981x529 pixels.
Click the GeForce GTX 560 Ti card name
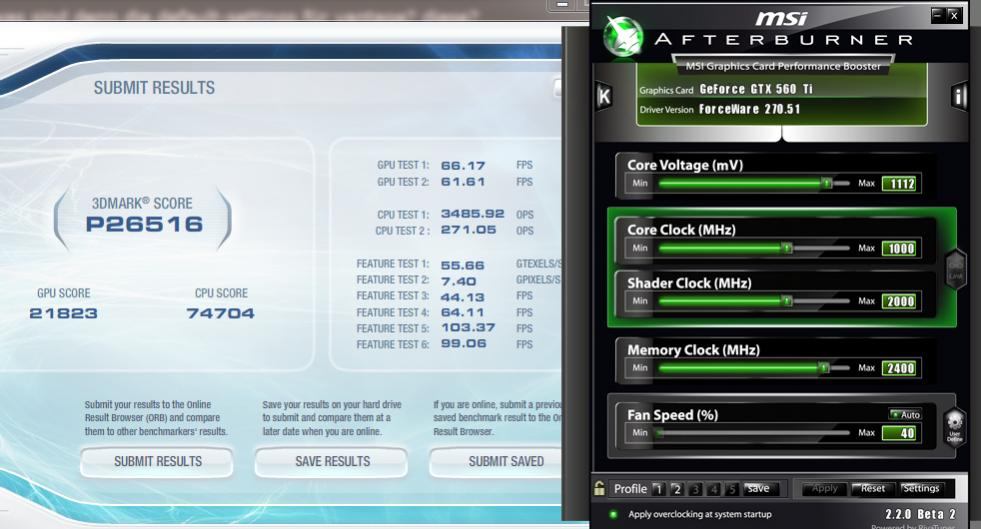(756, 89)
